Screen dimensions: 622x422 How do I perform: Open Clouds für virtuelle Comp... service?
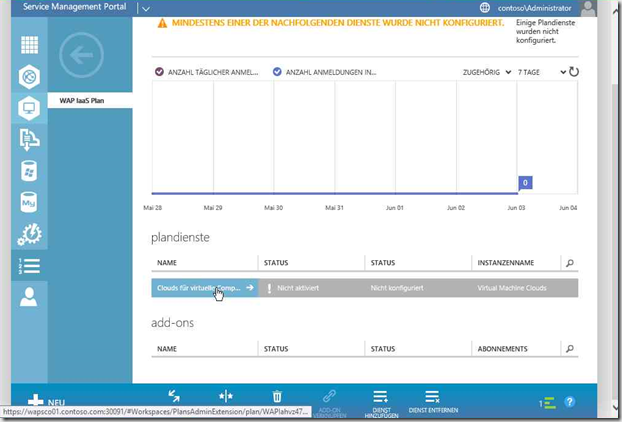point(199,288)
